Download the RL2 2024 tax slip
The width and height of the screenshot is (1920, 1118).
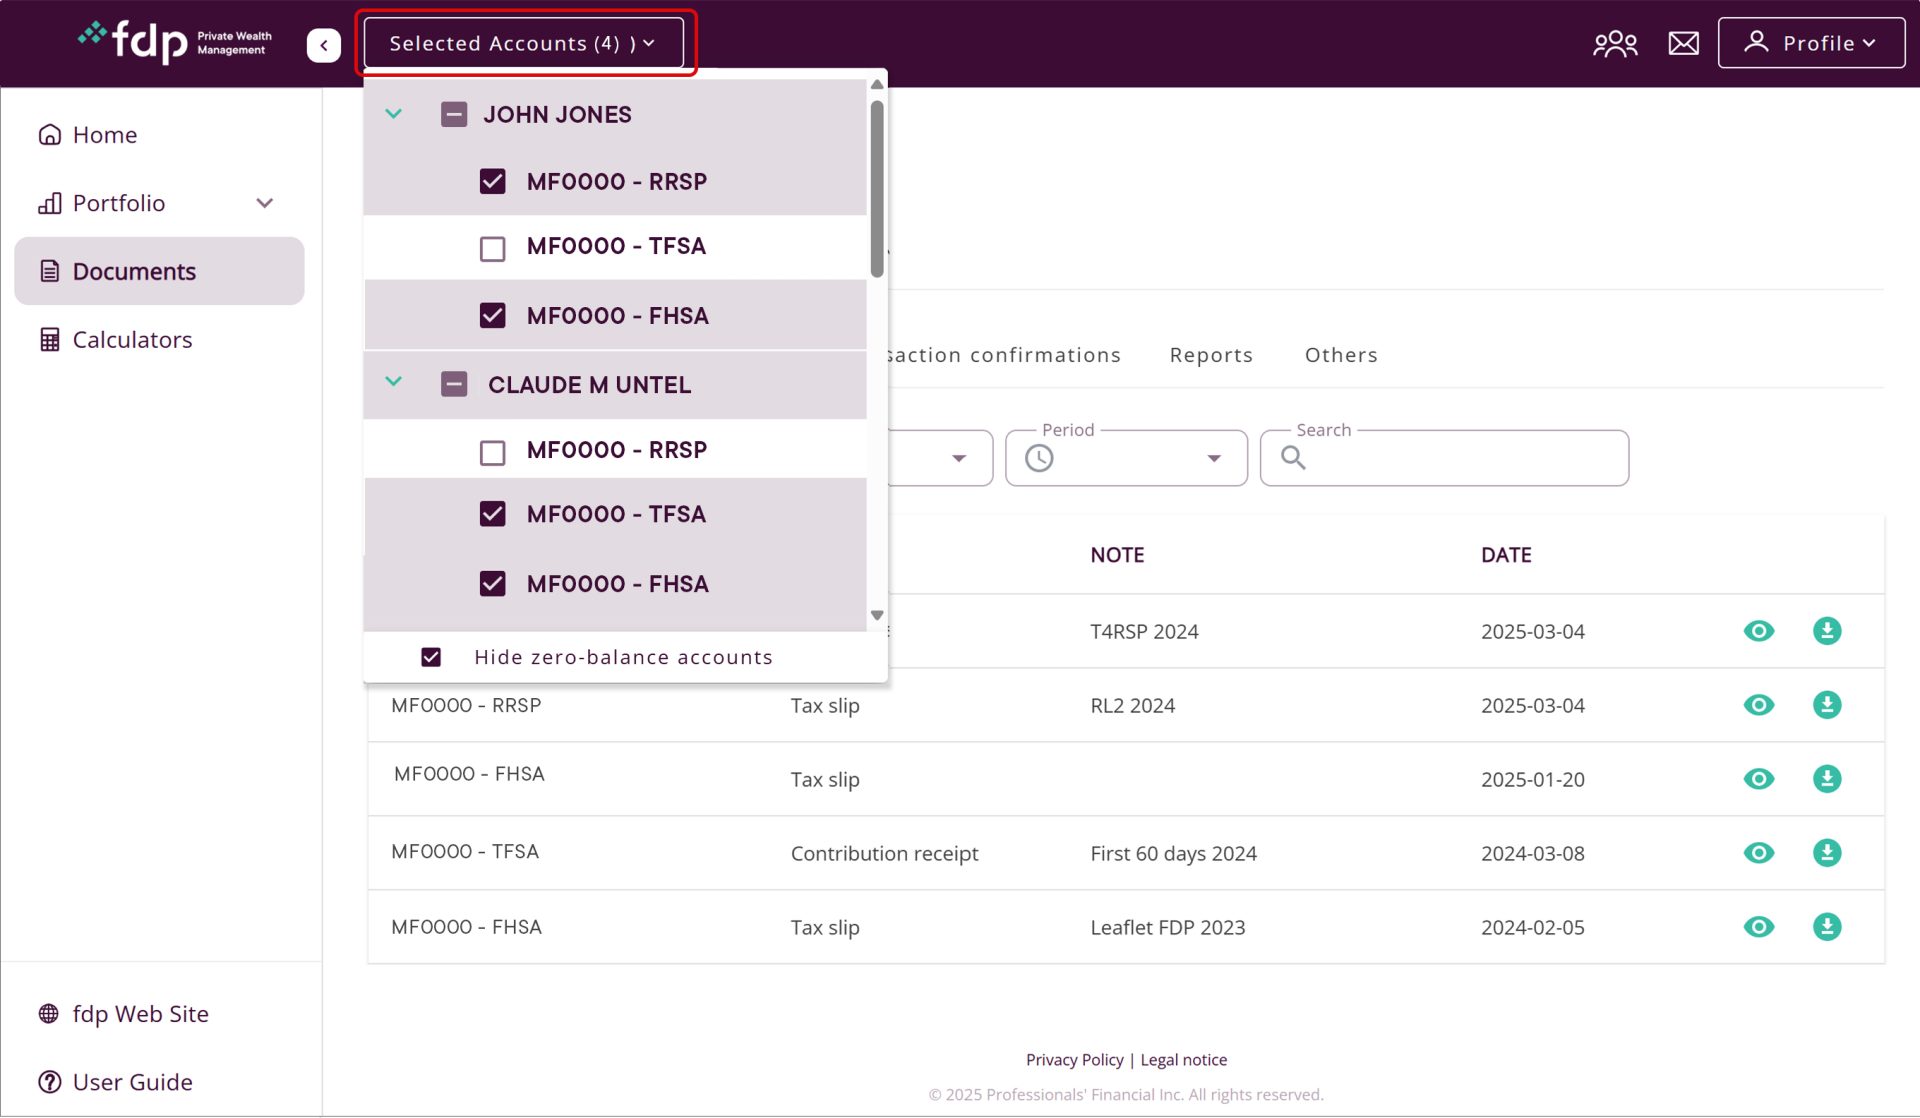(x=1827, y=705)
